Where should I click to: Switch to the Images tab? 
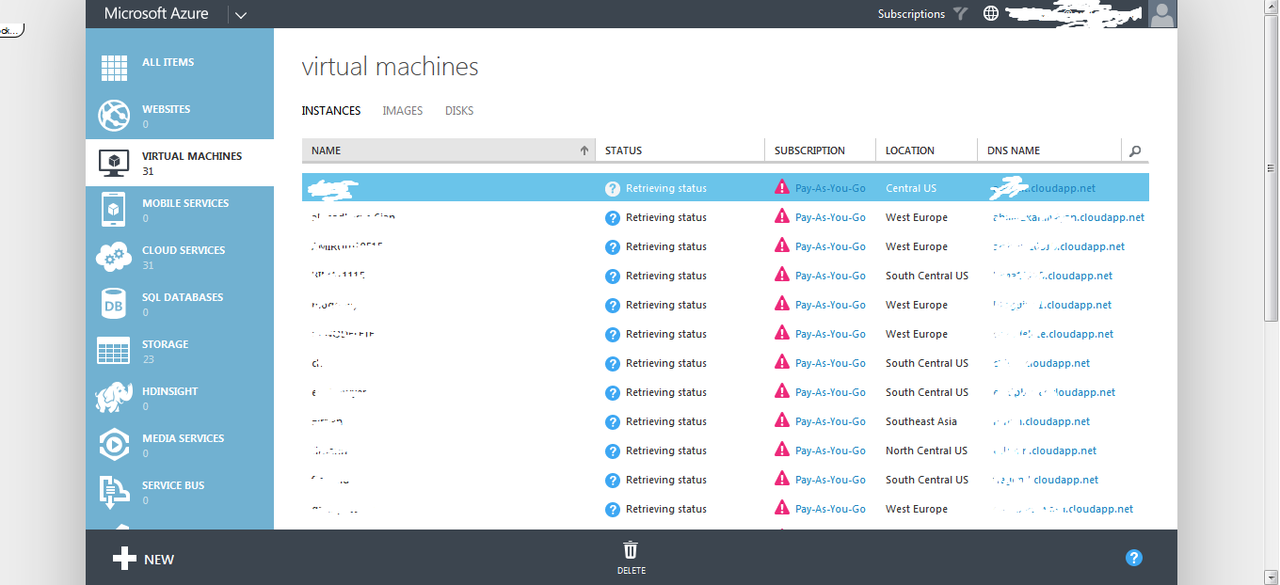pyautogui.click(x=403, y=111)
